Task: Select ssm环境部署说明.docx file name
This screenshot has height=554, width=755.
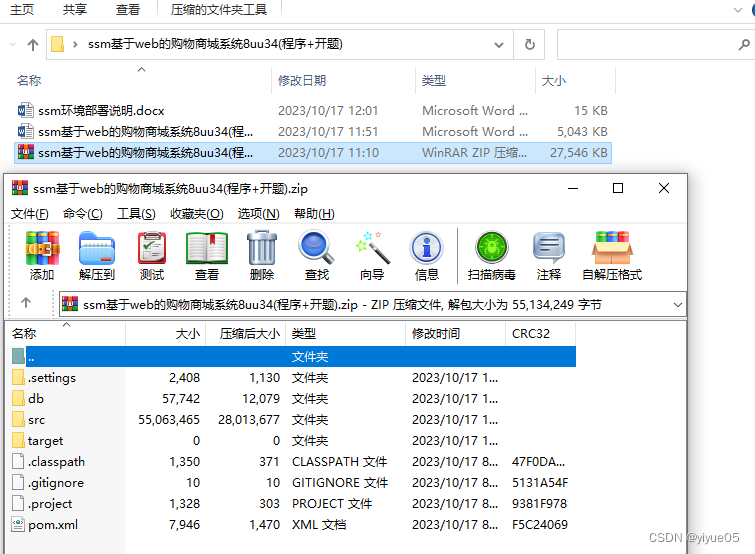Action: [x=101, y=111]
